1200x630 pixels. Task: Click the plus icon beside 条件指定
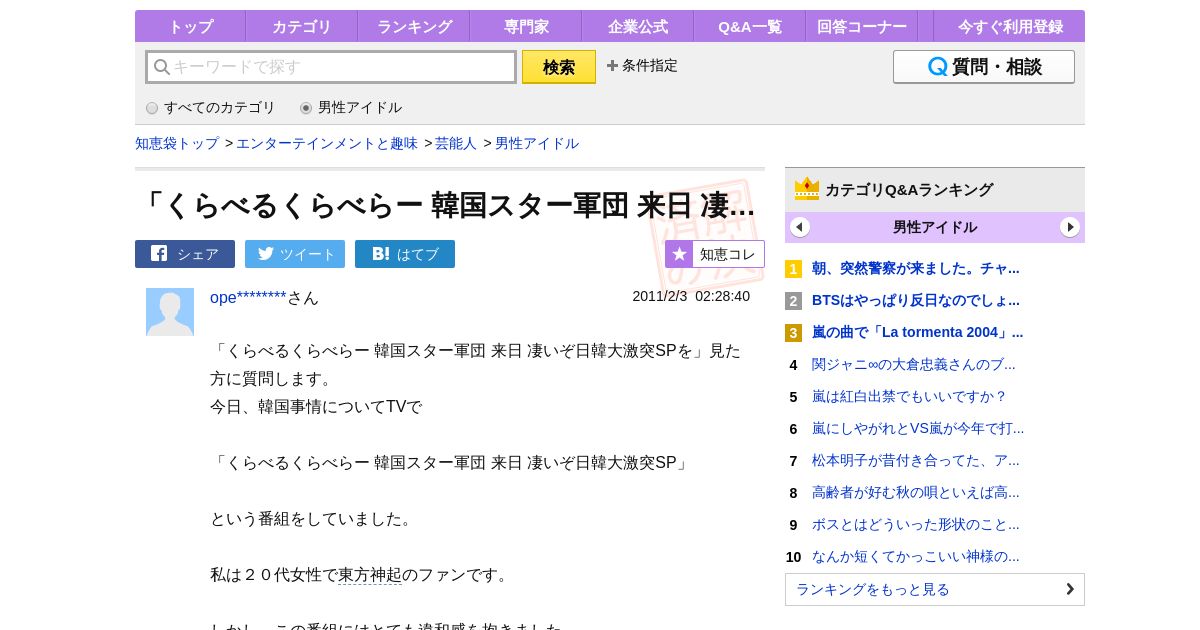click(x=612, y=66)
